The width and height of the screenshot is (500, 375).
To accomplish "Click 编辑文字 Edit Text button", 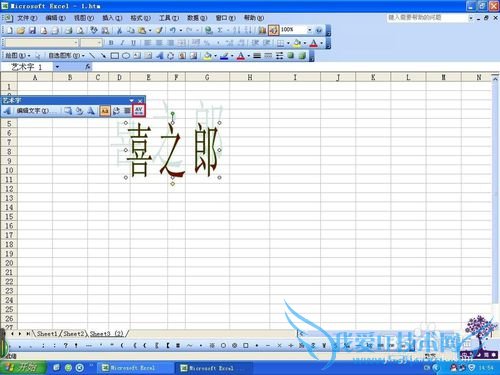I will pos(37,111).
